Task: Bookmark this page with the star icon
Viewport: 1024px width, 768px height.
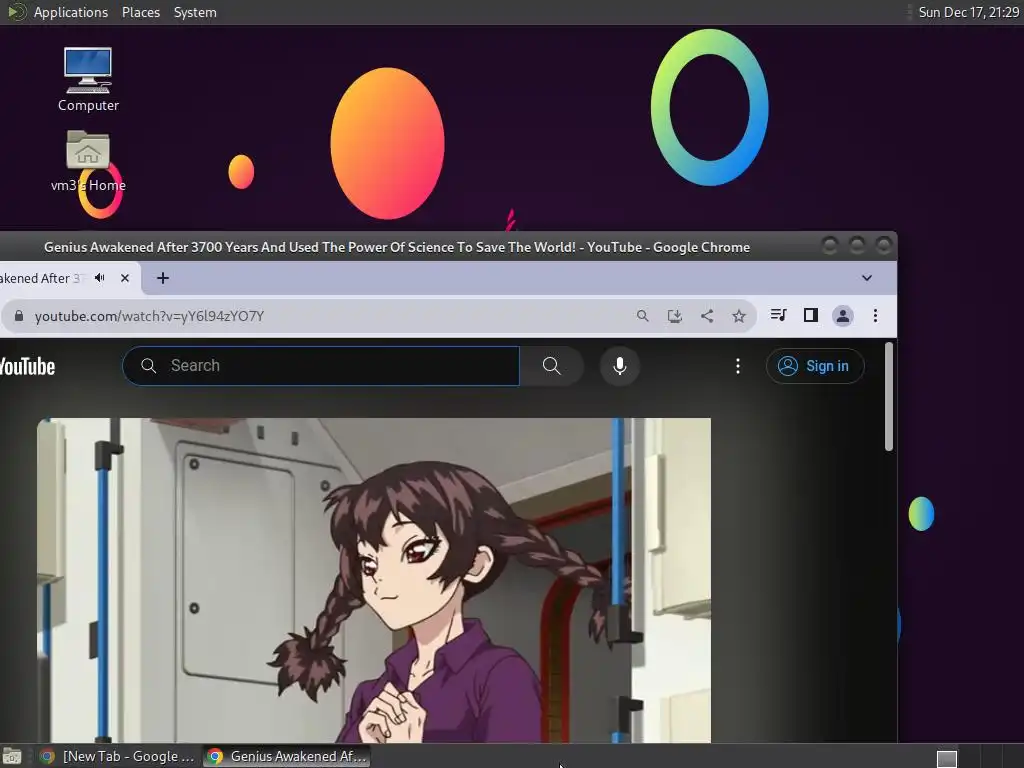Action: pos(739,316)
